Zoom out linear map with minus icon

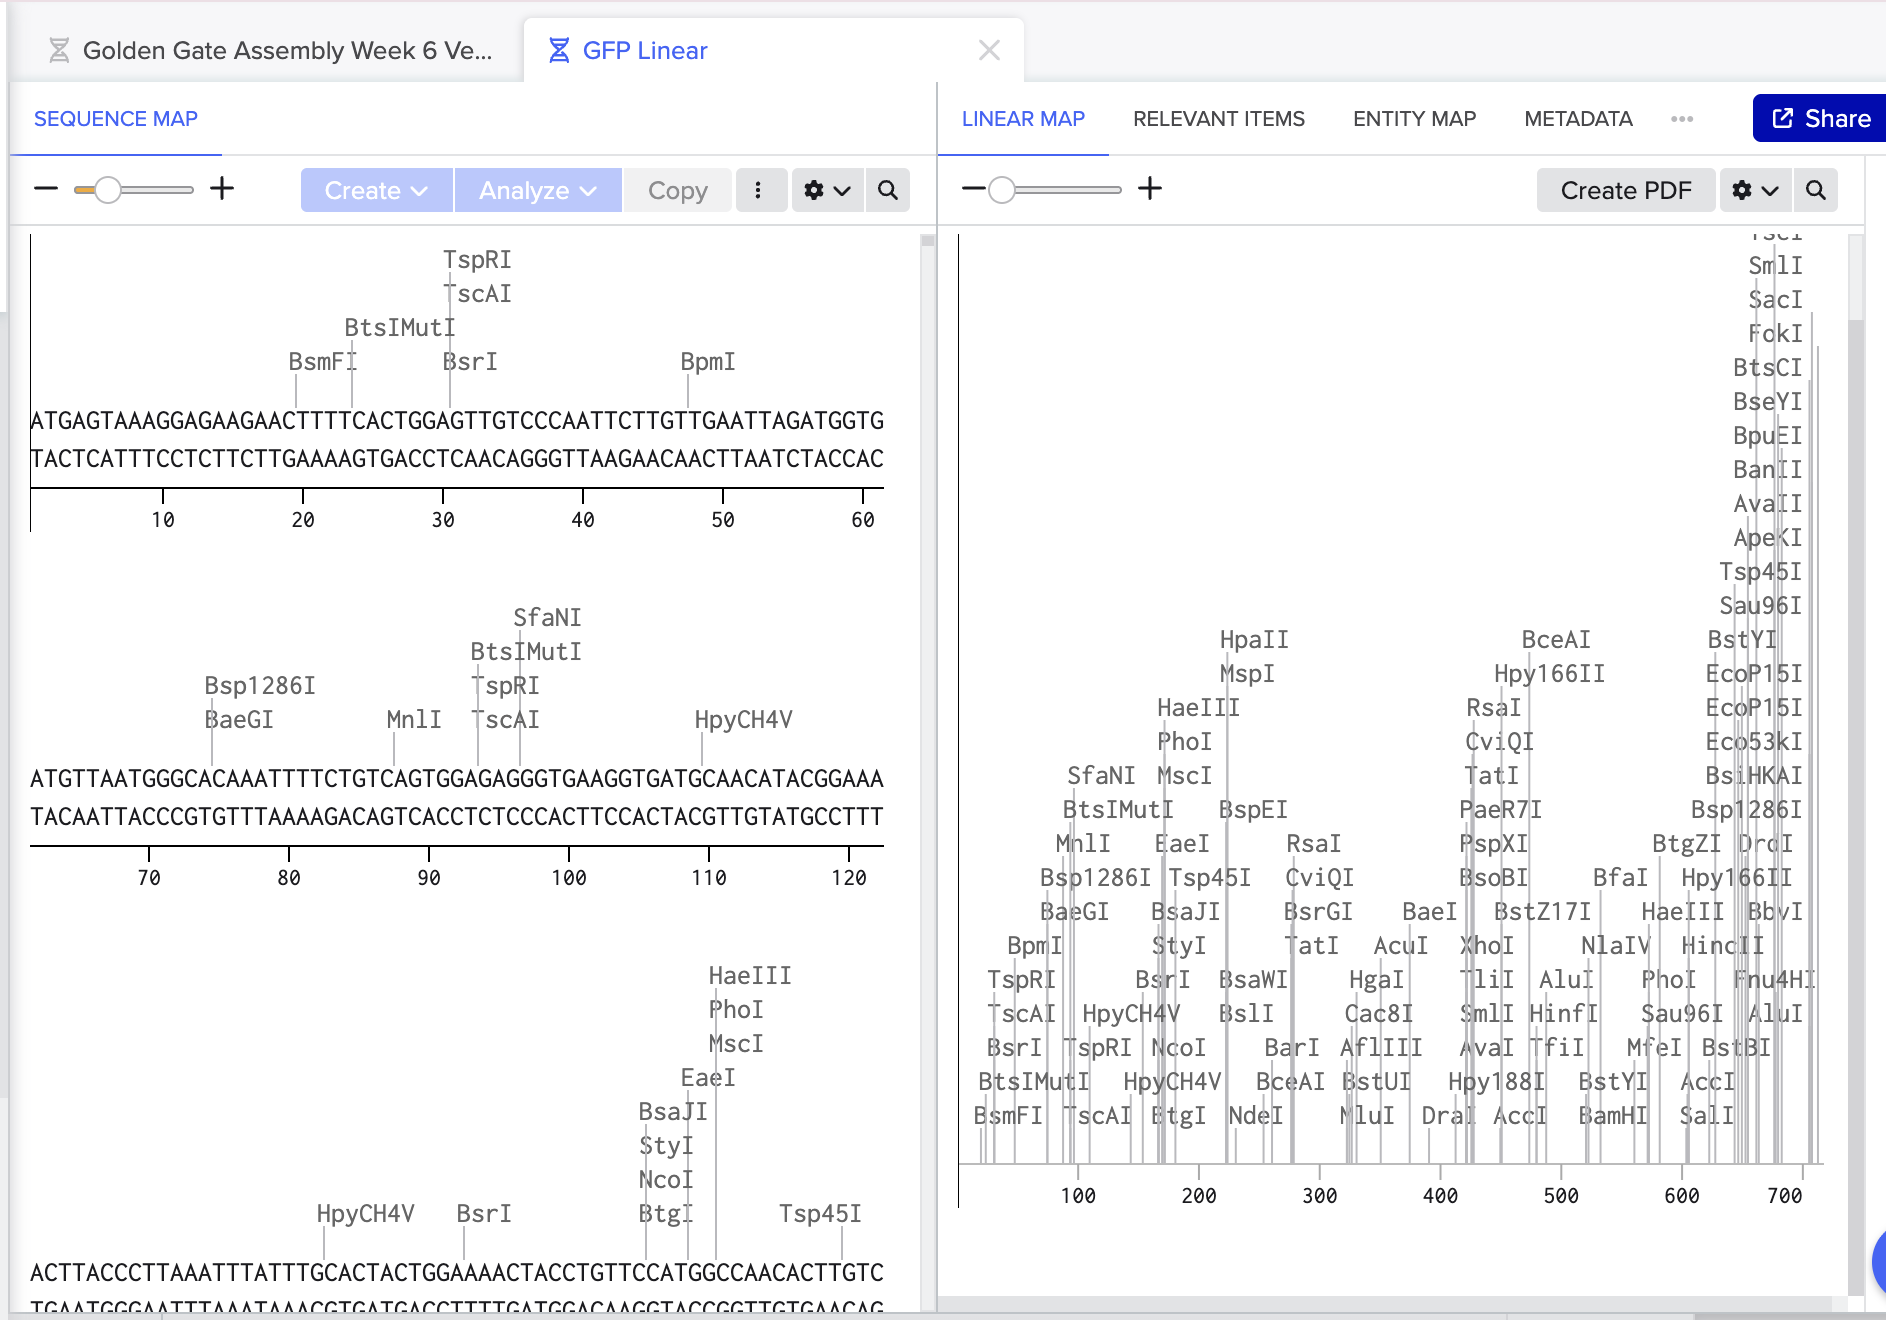(973, 189)
